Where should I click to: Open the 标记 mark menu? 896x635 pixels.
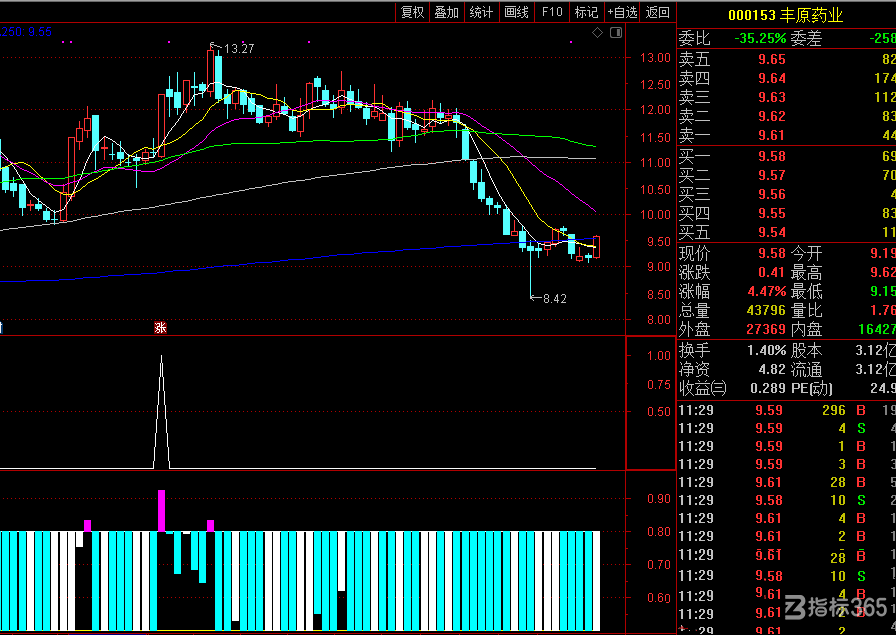586,12
